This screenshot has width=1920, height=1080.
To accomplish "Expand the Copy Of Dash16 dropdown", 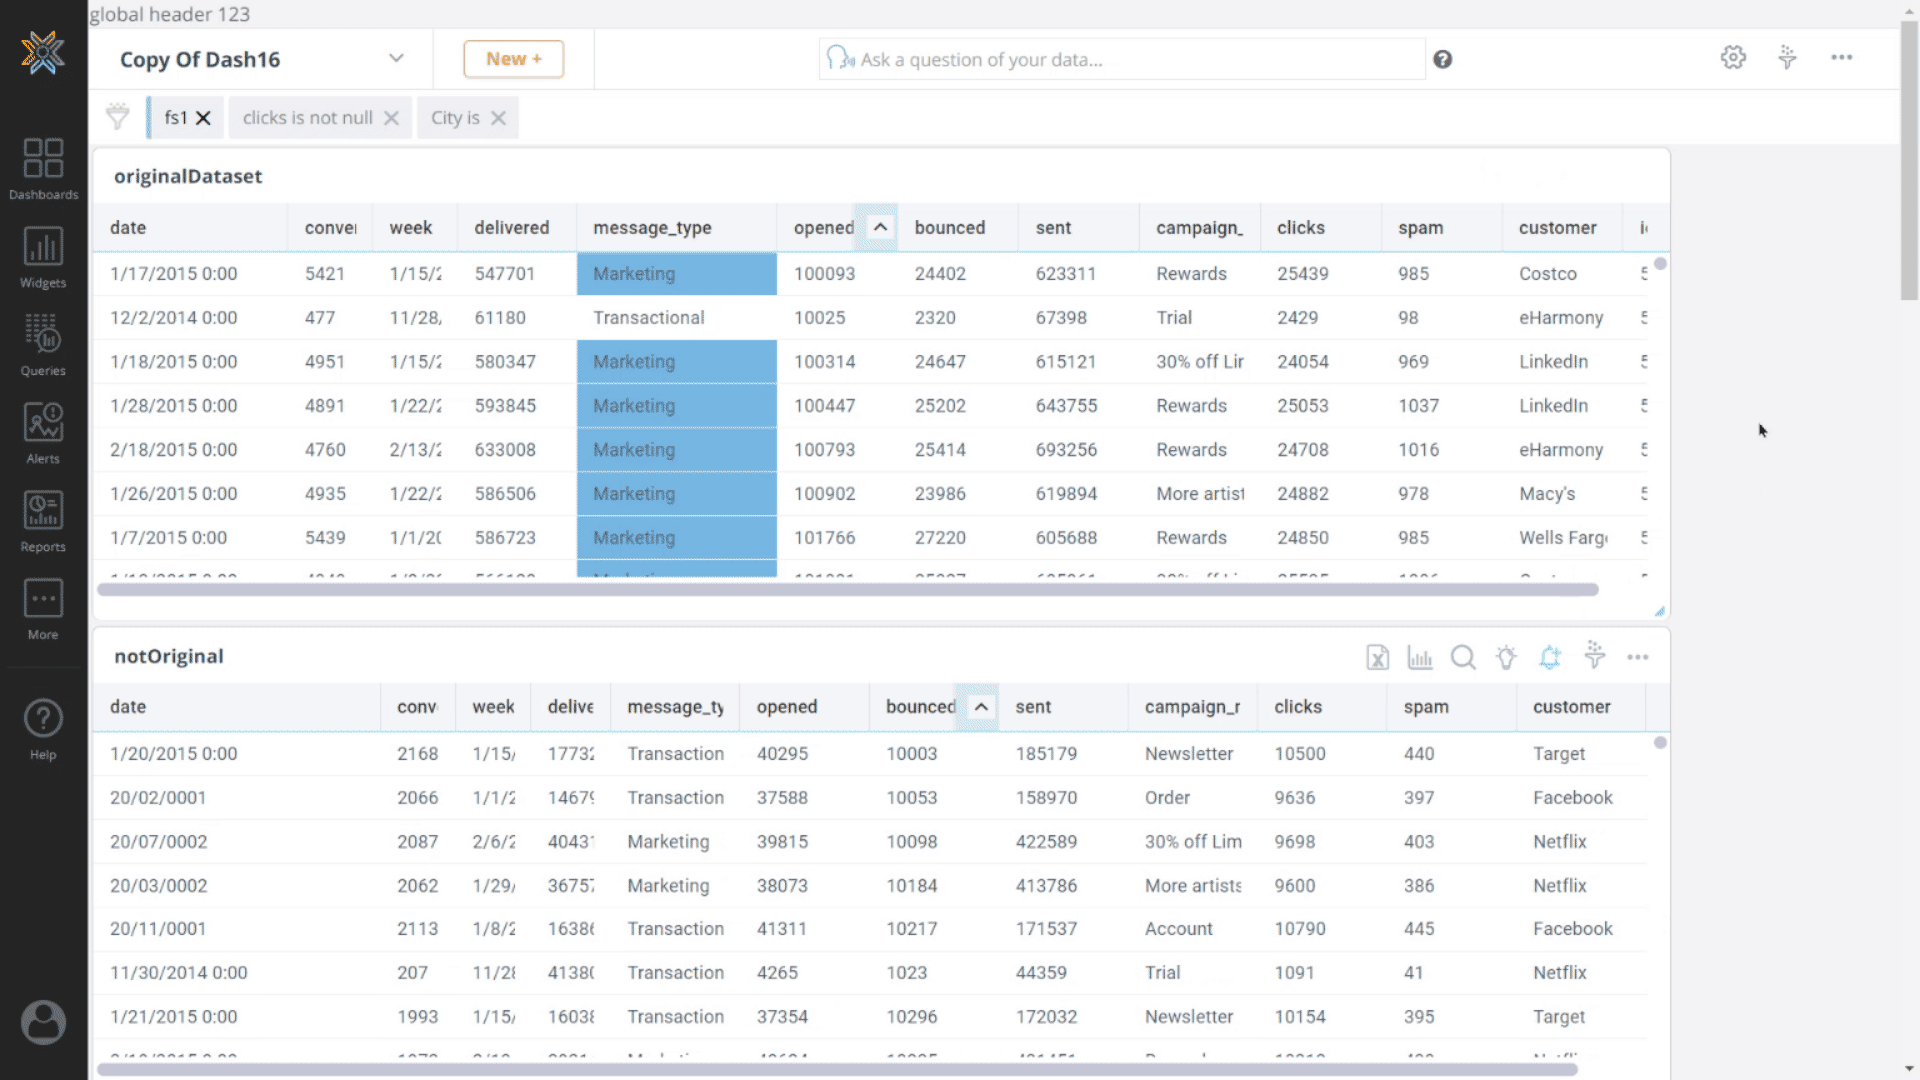I will [396, 58].
